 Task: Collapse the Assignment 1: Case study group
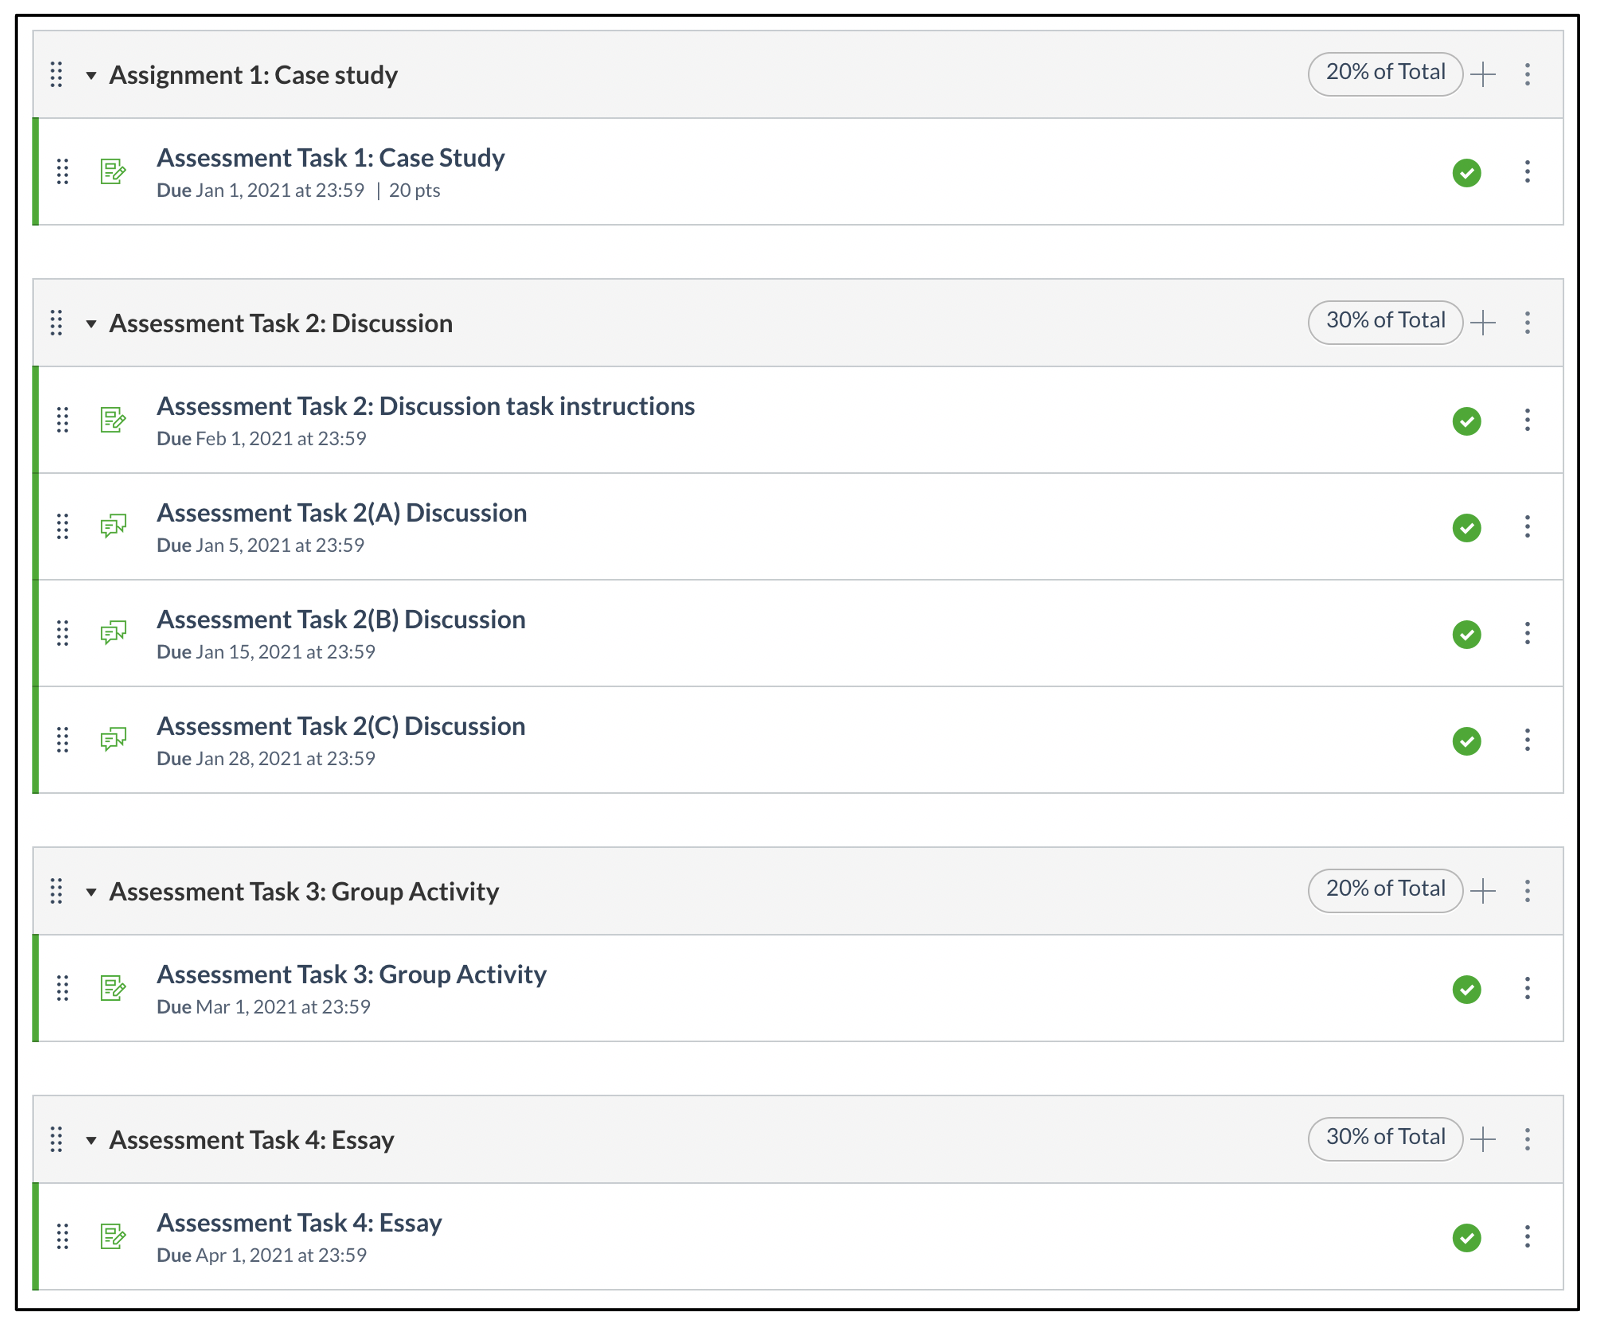point(91,76)
